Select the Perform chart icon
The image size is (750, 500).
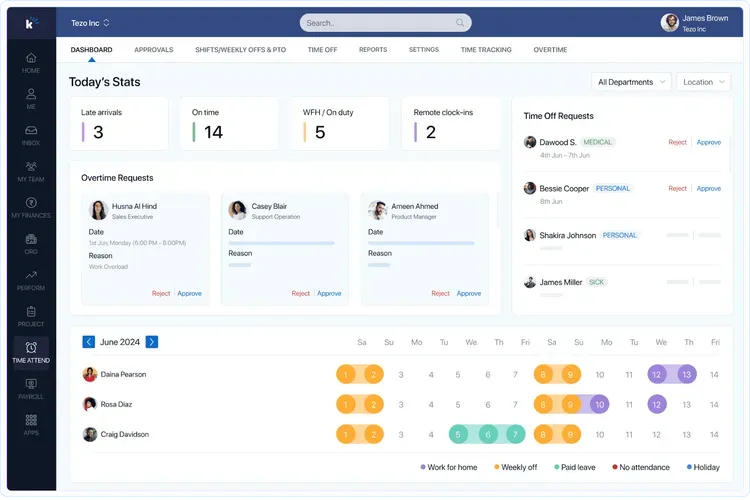pos(31,275)
